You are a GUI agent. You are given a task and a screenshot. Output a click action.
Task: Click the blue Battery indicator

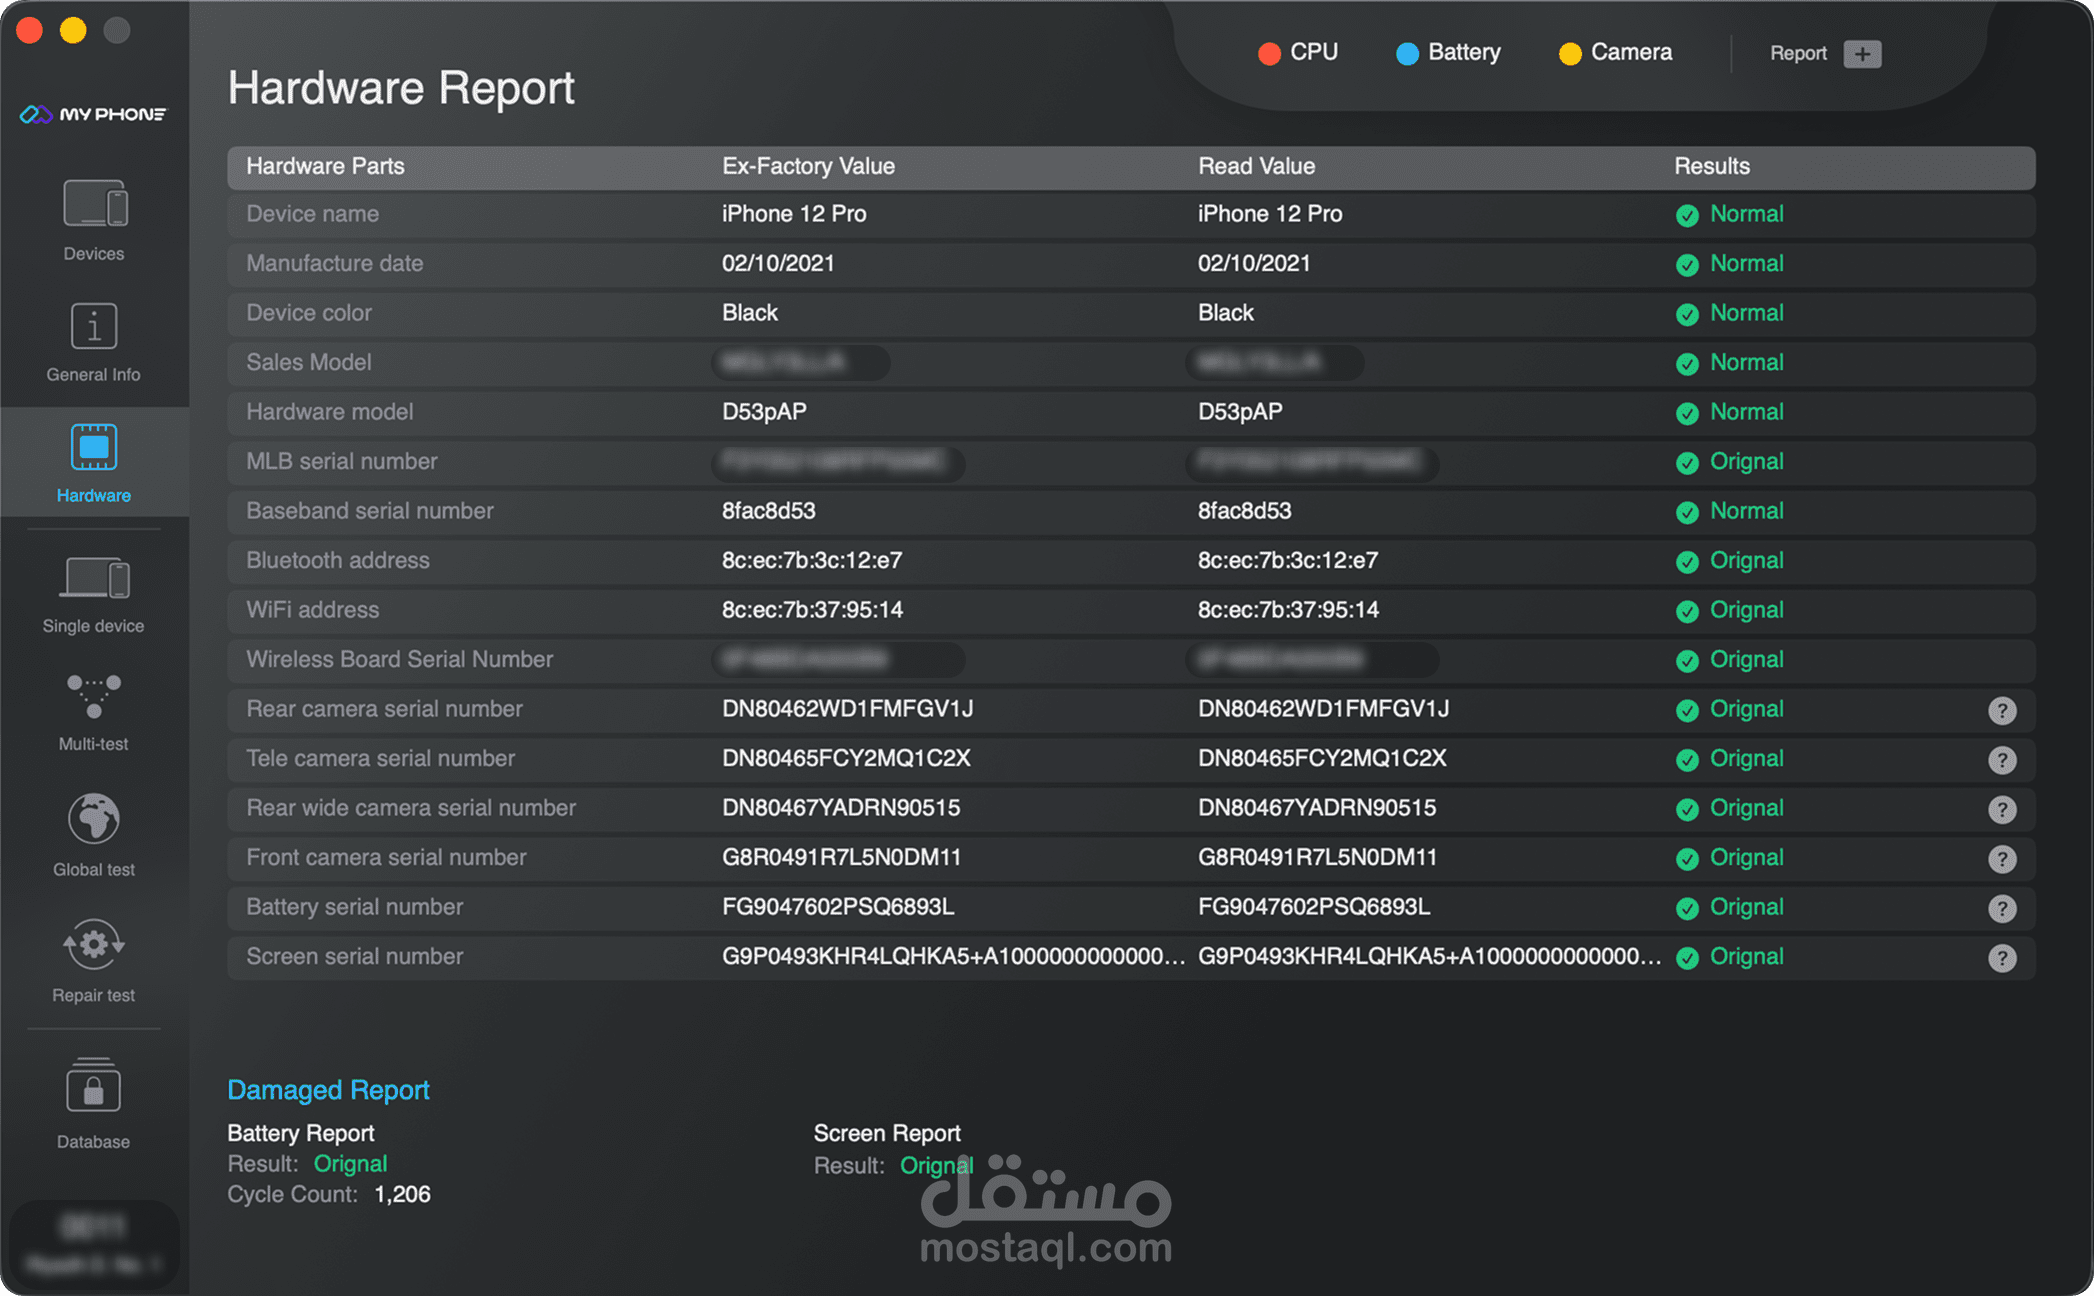[x=1407, y=53]
